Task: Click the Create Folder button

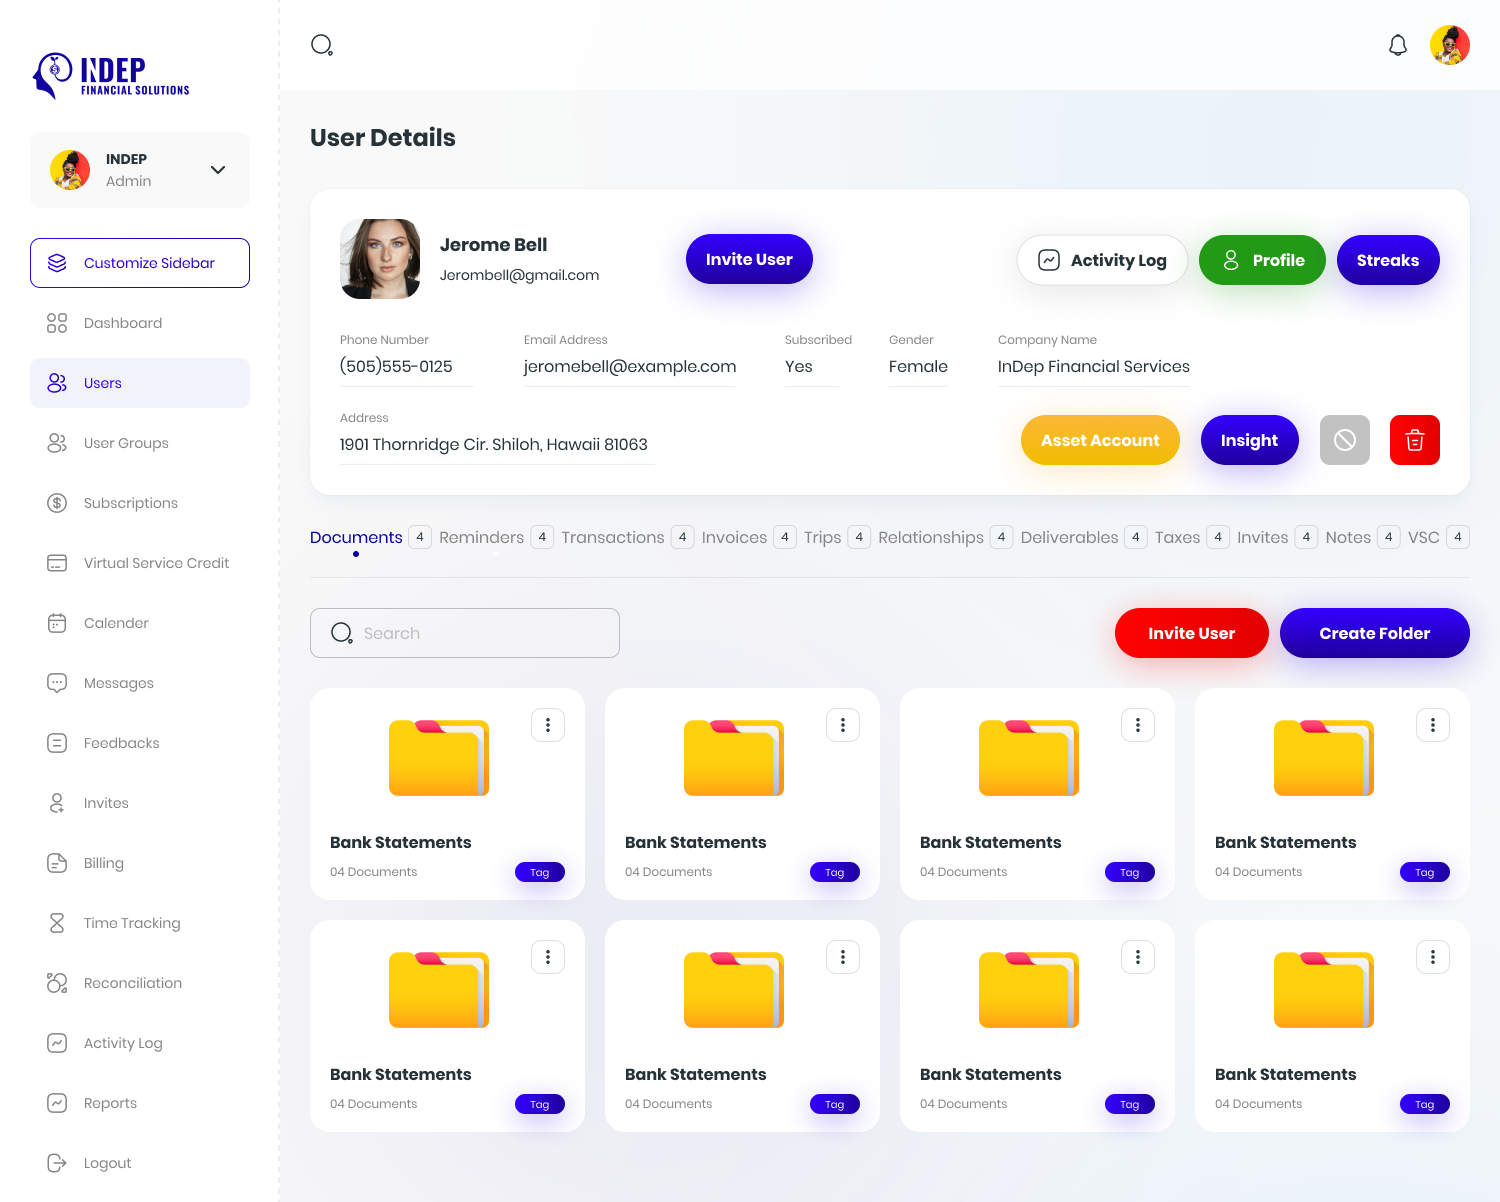Action: click(x=1374, y=633)
